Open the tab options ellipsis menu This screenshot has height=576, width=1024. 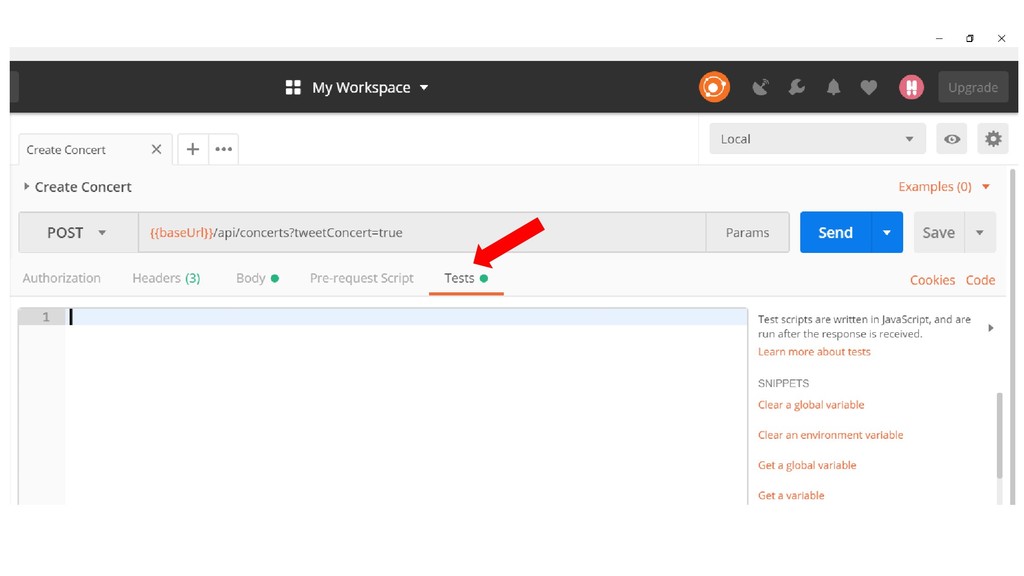click(x=223, y=149)
